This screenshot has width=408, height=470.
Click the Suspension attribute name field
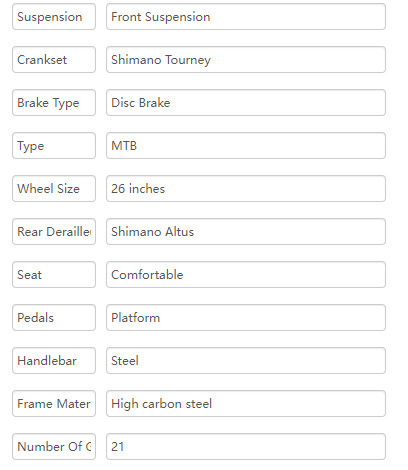coord(54,17)
